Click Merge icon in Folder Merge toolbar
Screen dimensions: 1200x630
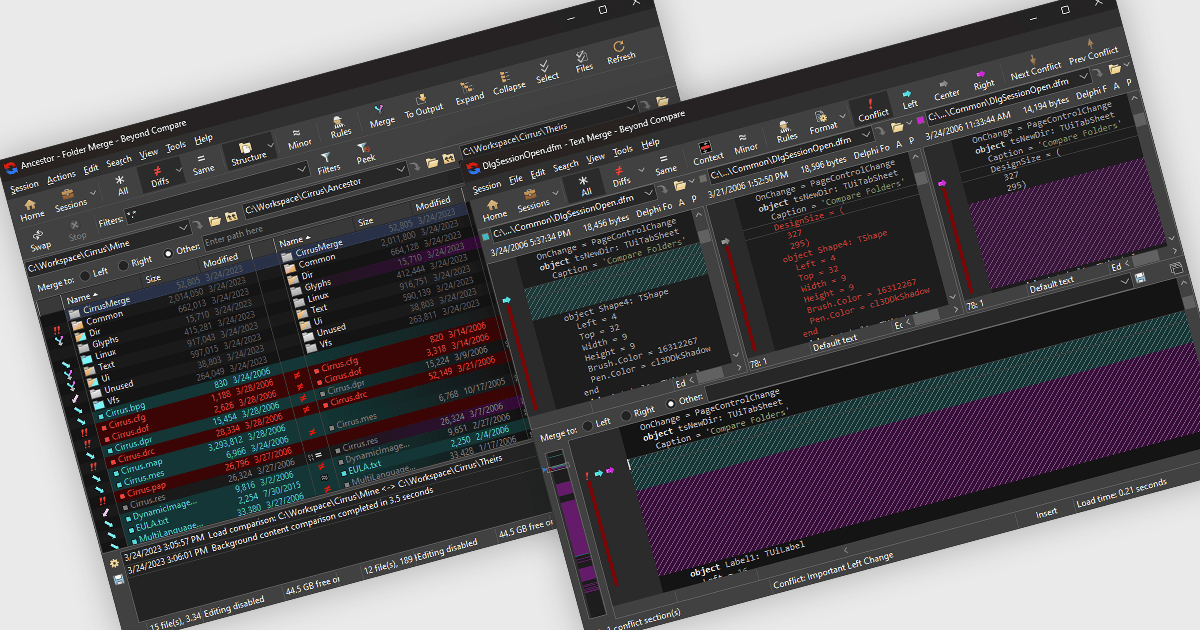[380, 111]
